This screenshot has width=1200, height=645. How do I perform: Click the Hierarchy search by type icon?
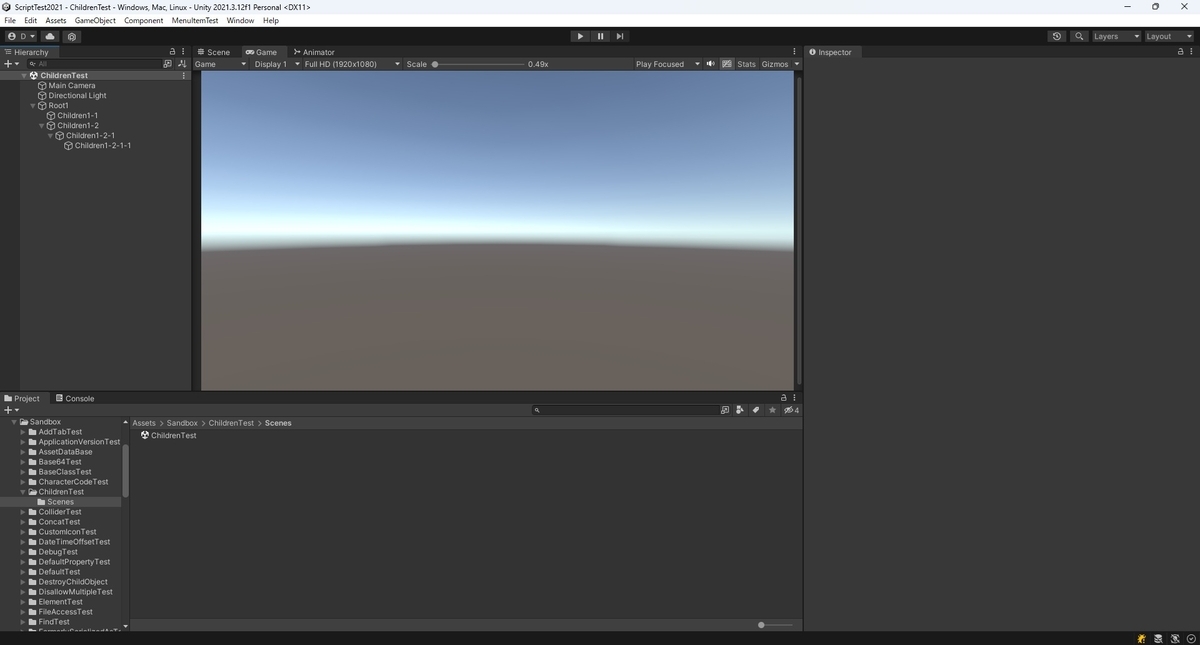click(168, 63)
